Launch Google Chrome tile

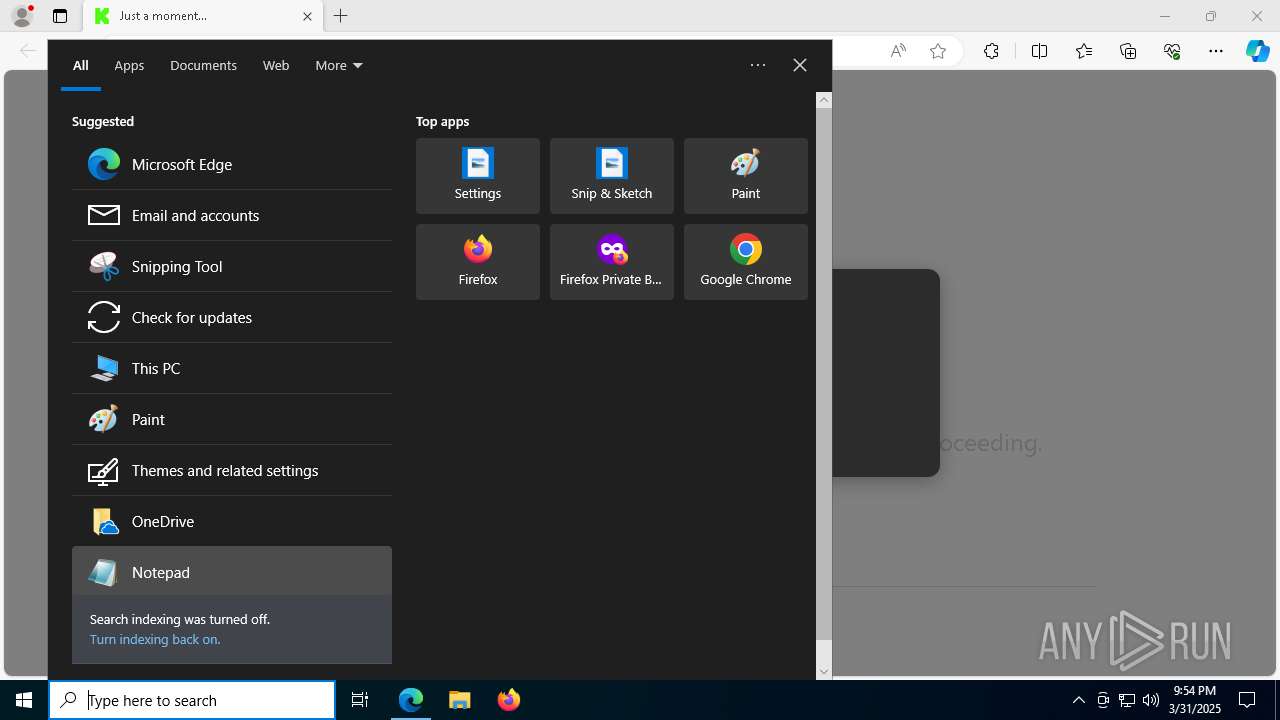[x=746, y=262]
